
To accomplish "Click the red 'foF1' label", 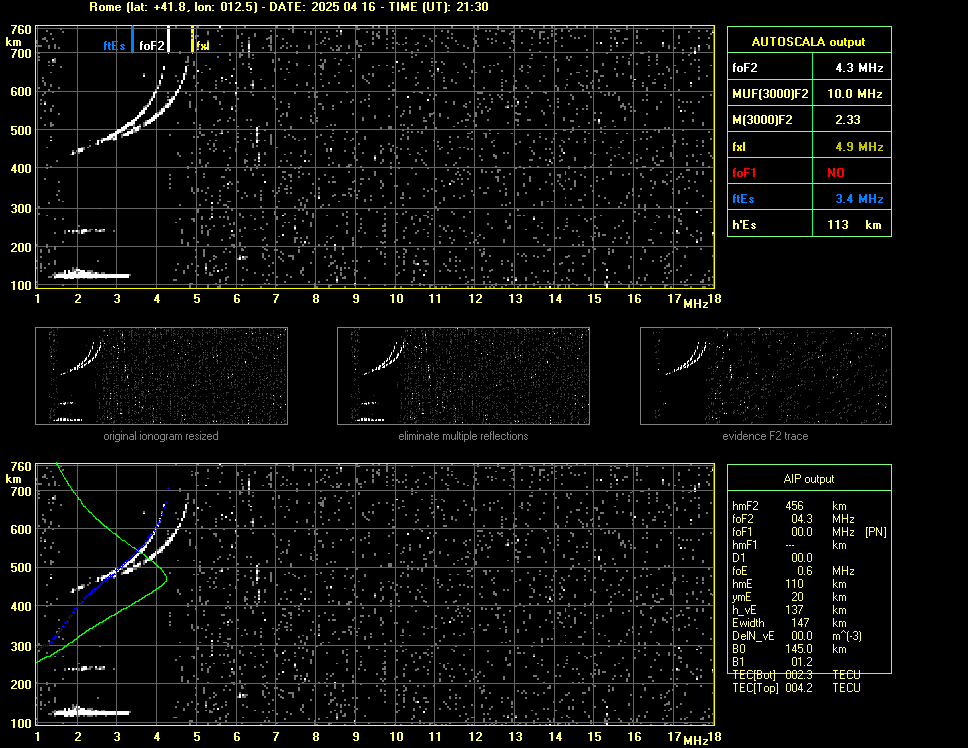I will tap(744, 173).
